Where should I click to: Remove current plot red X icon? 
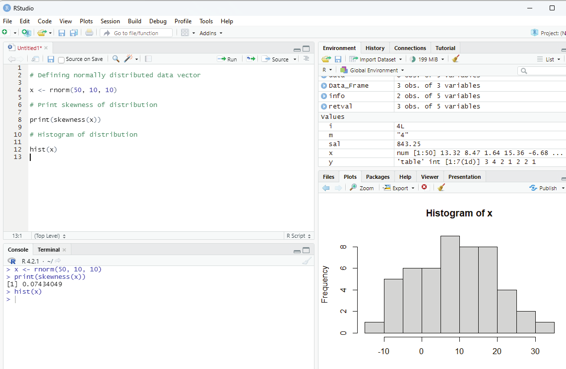click(424, 187)
